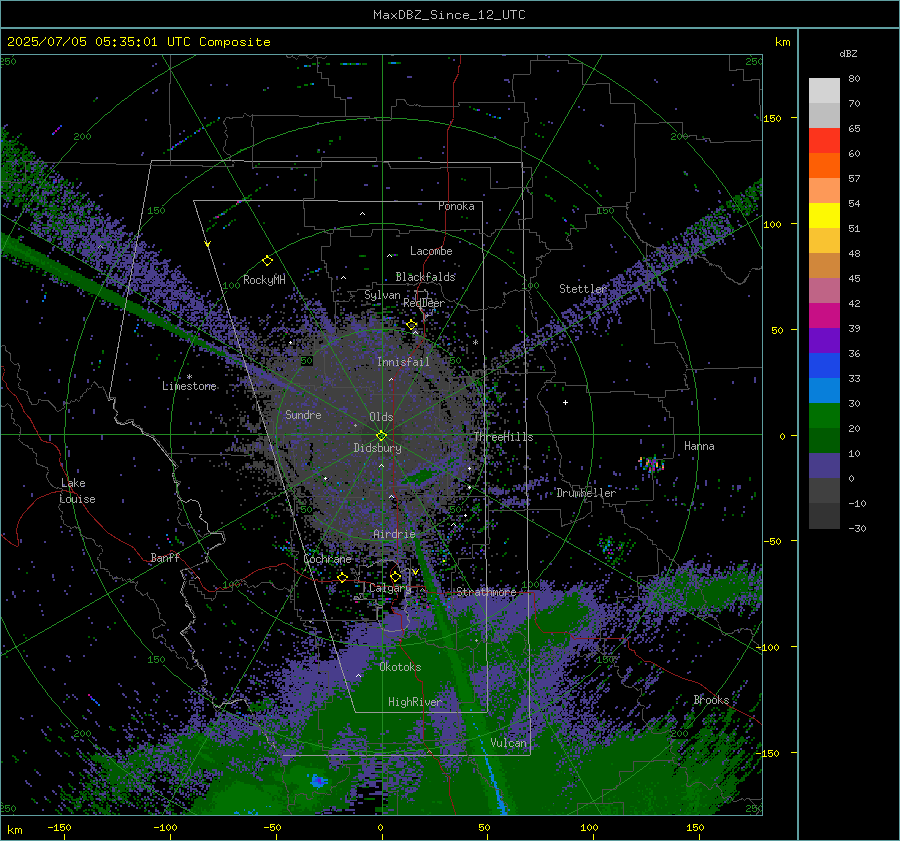Pick the light blue 33-30 dBZ swatch
This screenshot has height=841, width=900.
tap(824, 391)
